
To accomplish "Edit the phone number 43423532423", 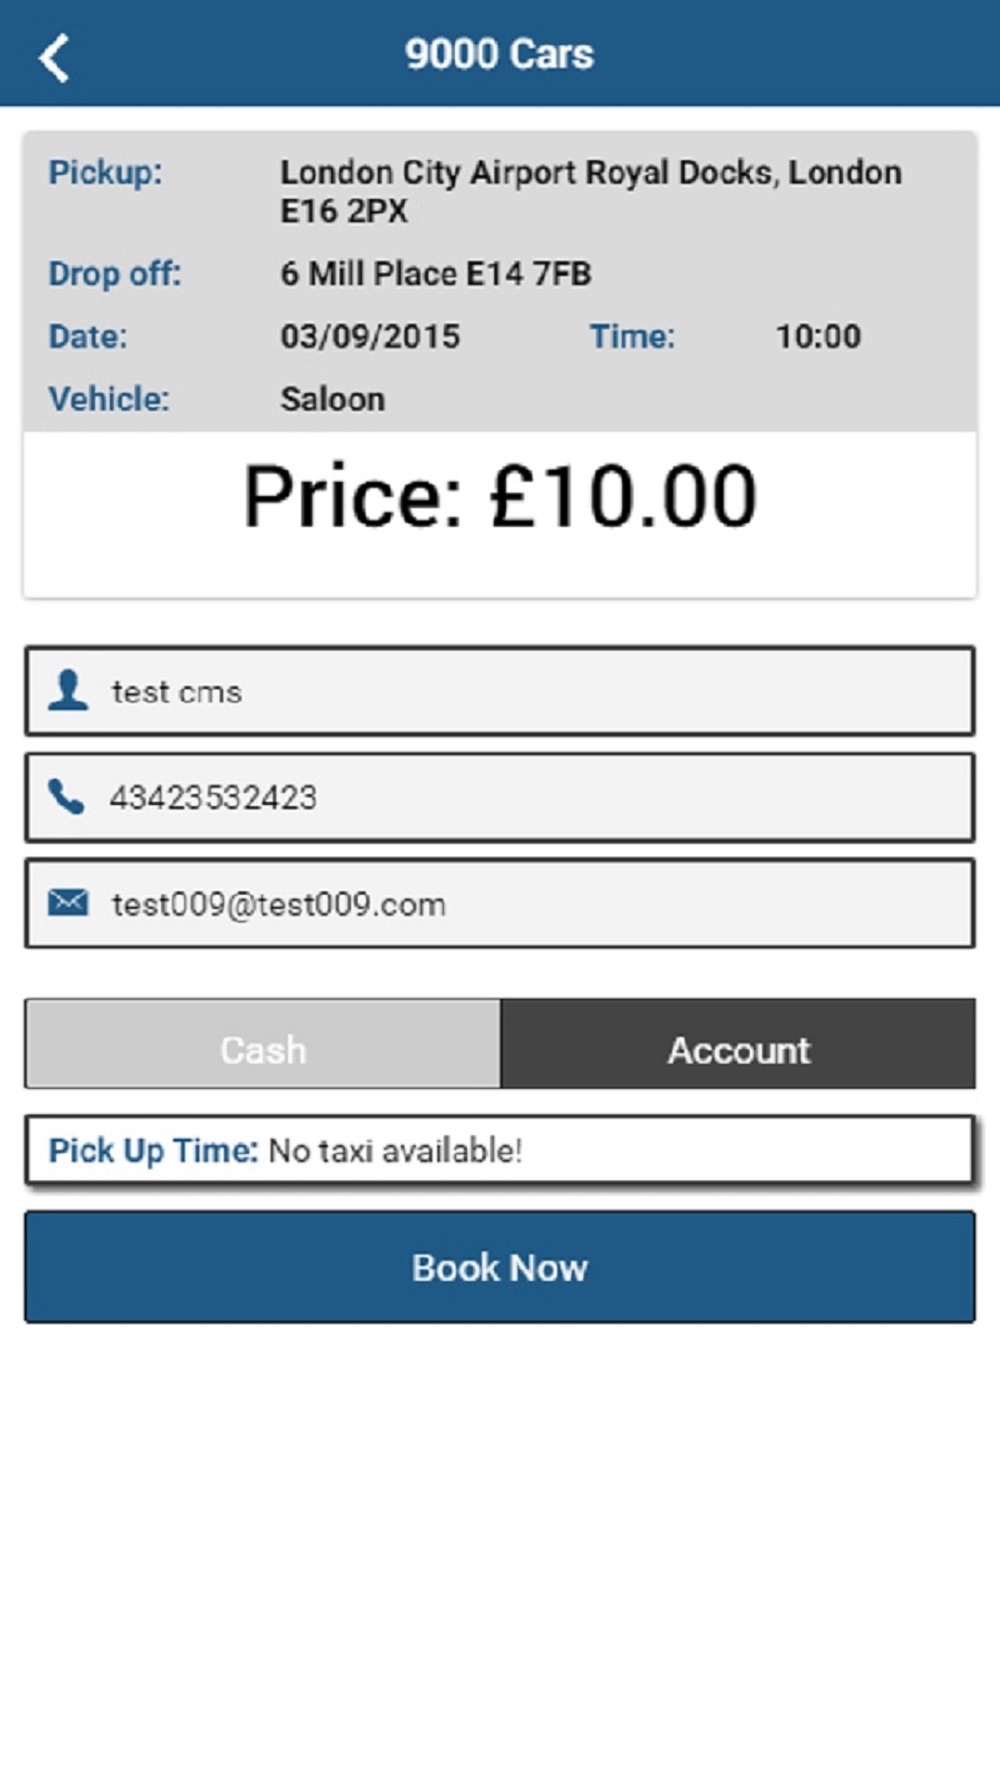I will 500,798.
